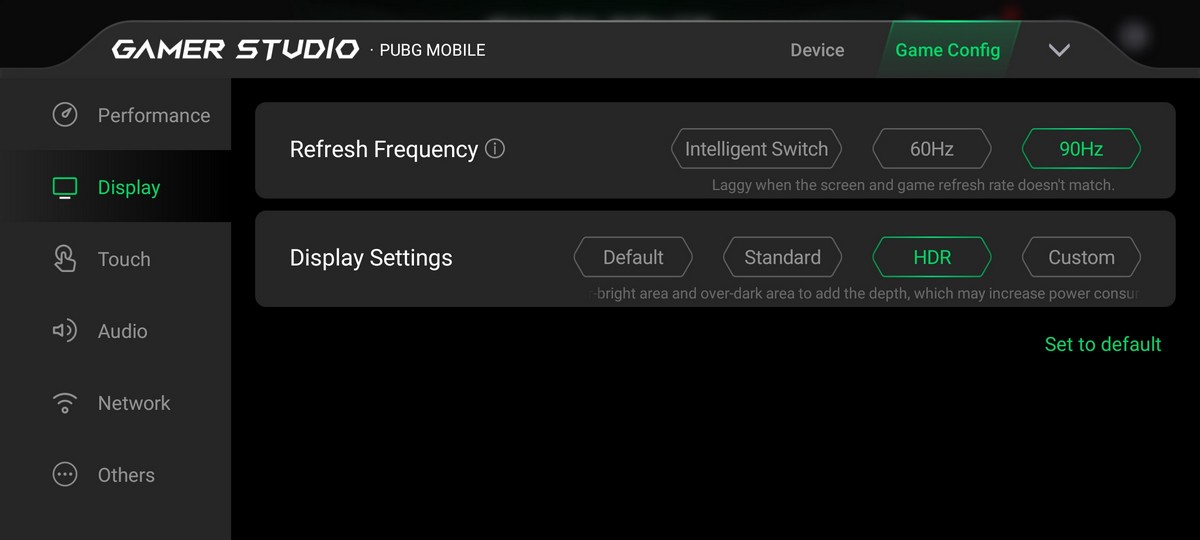
Task: Open the Network Wi-Fi icon
Action: coord(65,403)
